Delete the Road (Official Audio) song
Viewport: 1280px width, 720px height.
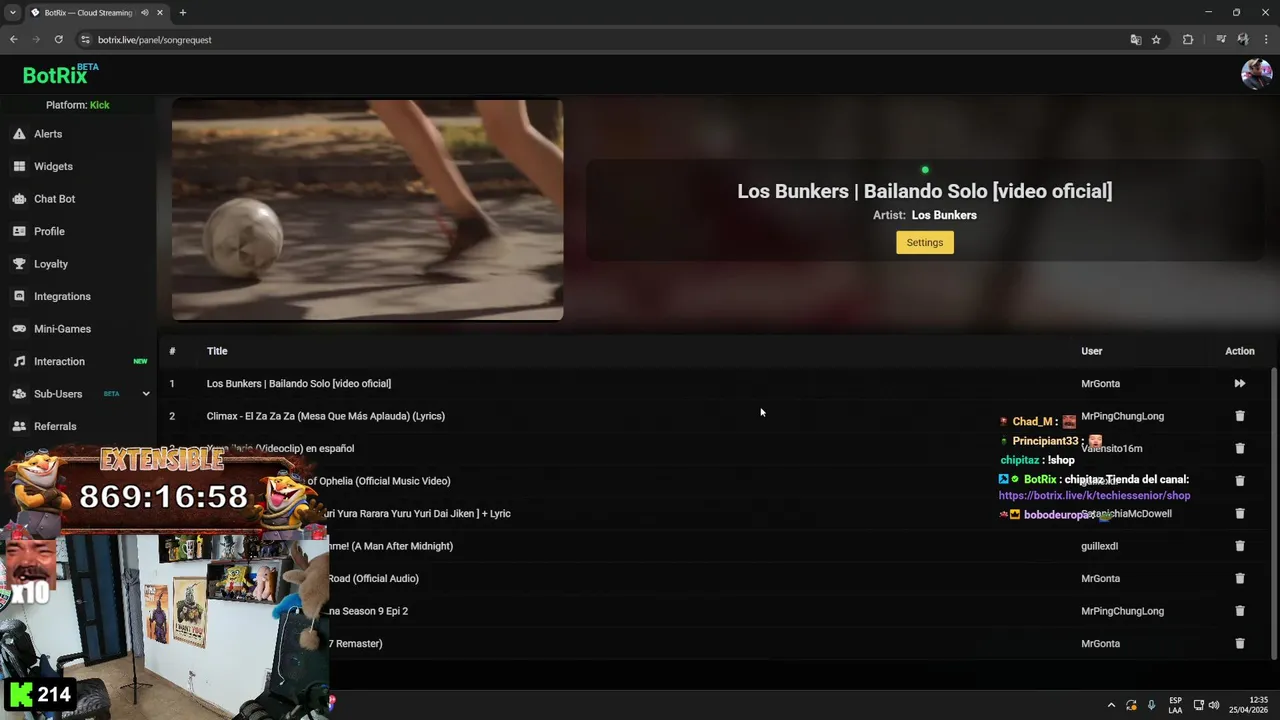tap(1239, 578)
